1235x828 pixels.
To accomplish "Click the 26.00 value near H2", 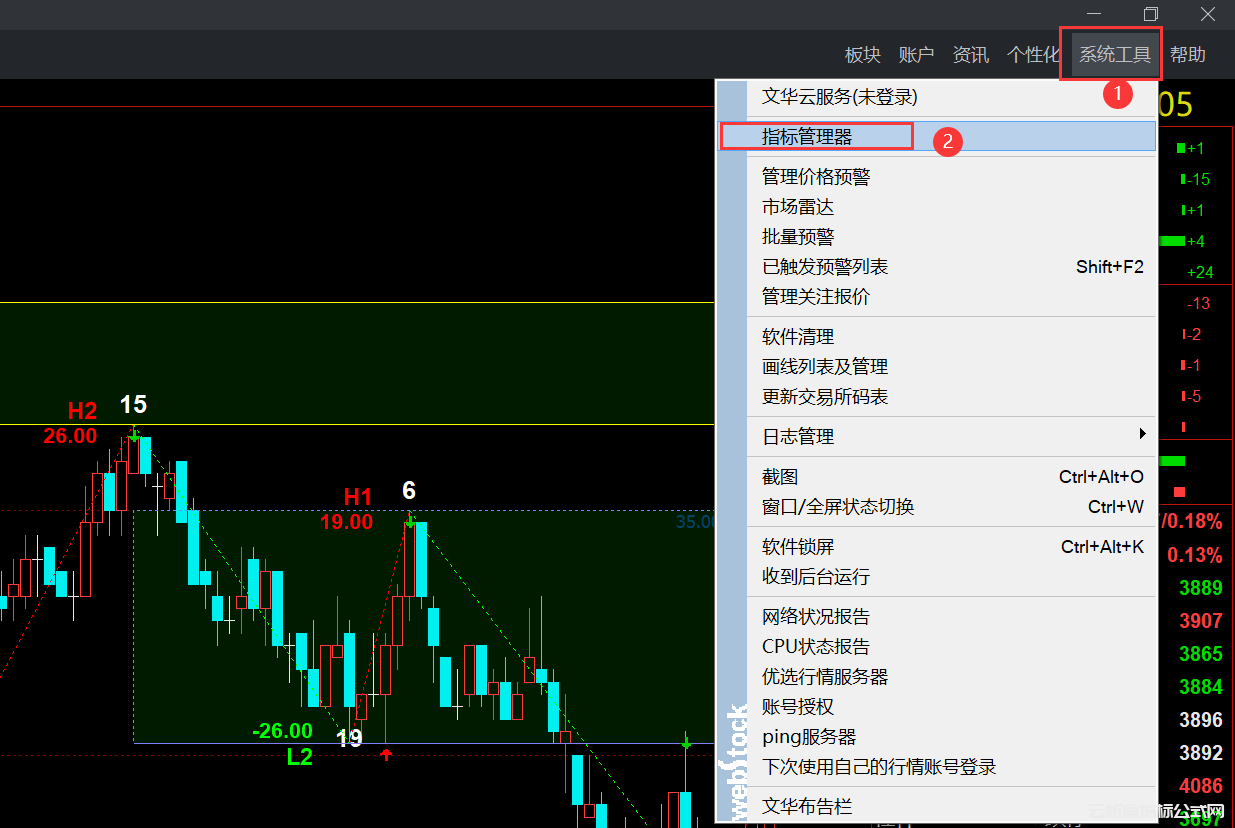I will [70, 436].
